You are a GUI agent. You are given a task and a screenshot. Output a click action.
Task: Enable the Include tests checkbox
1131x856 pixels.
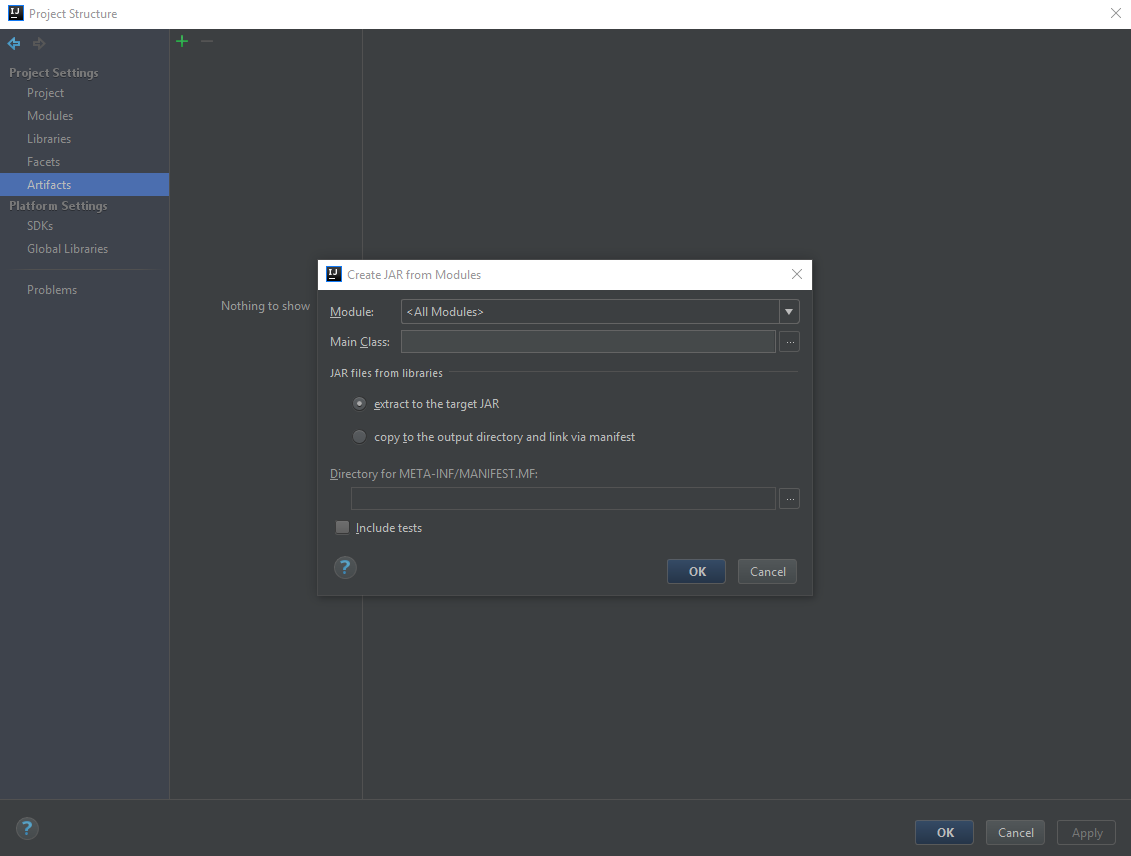tap(343, 528)
